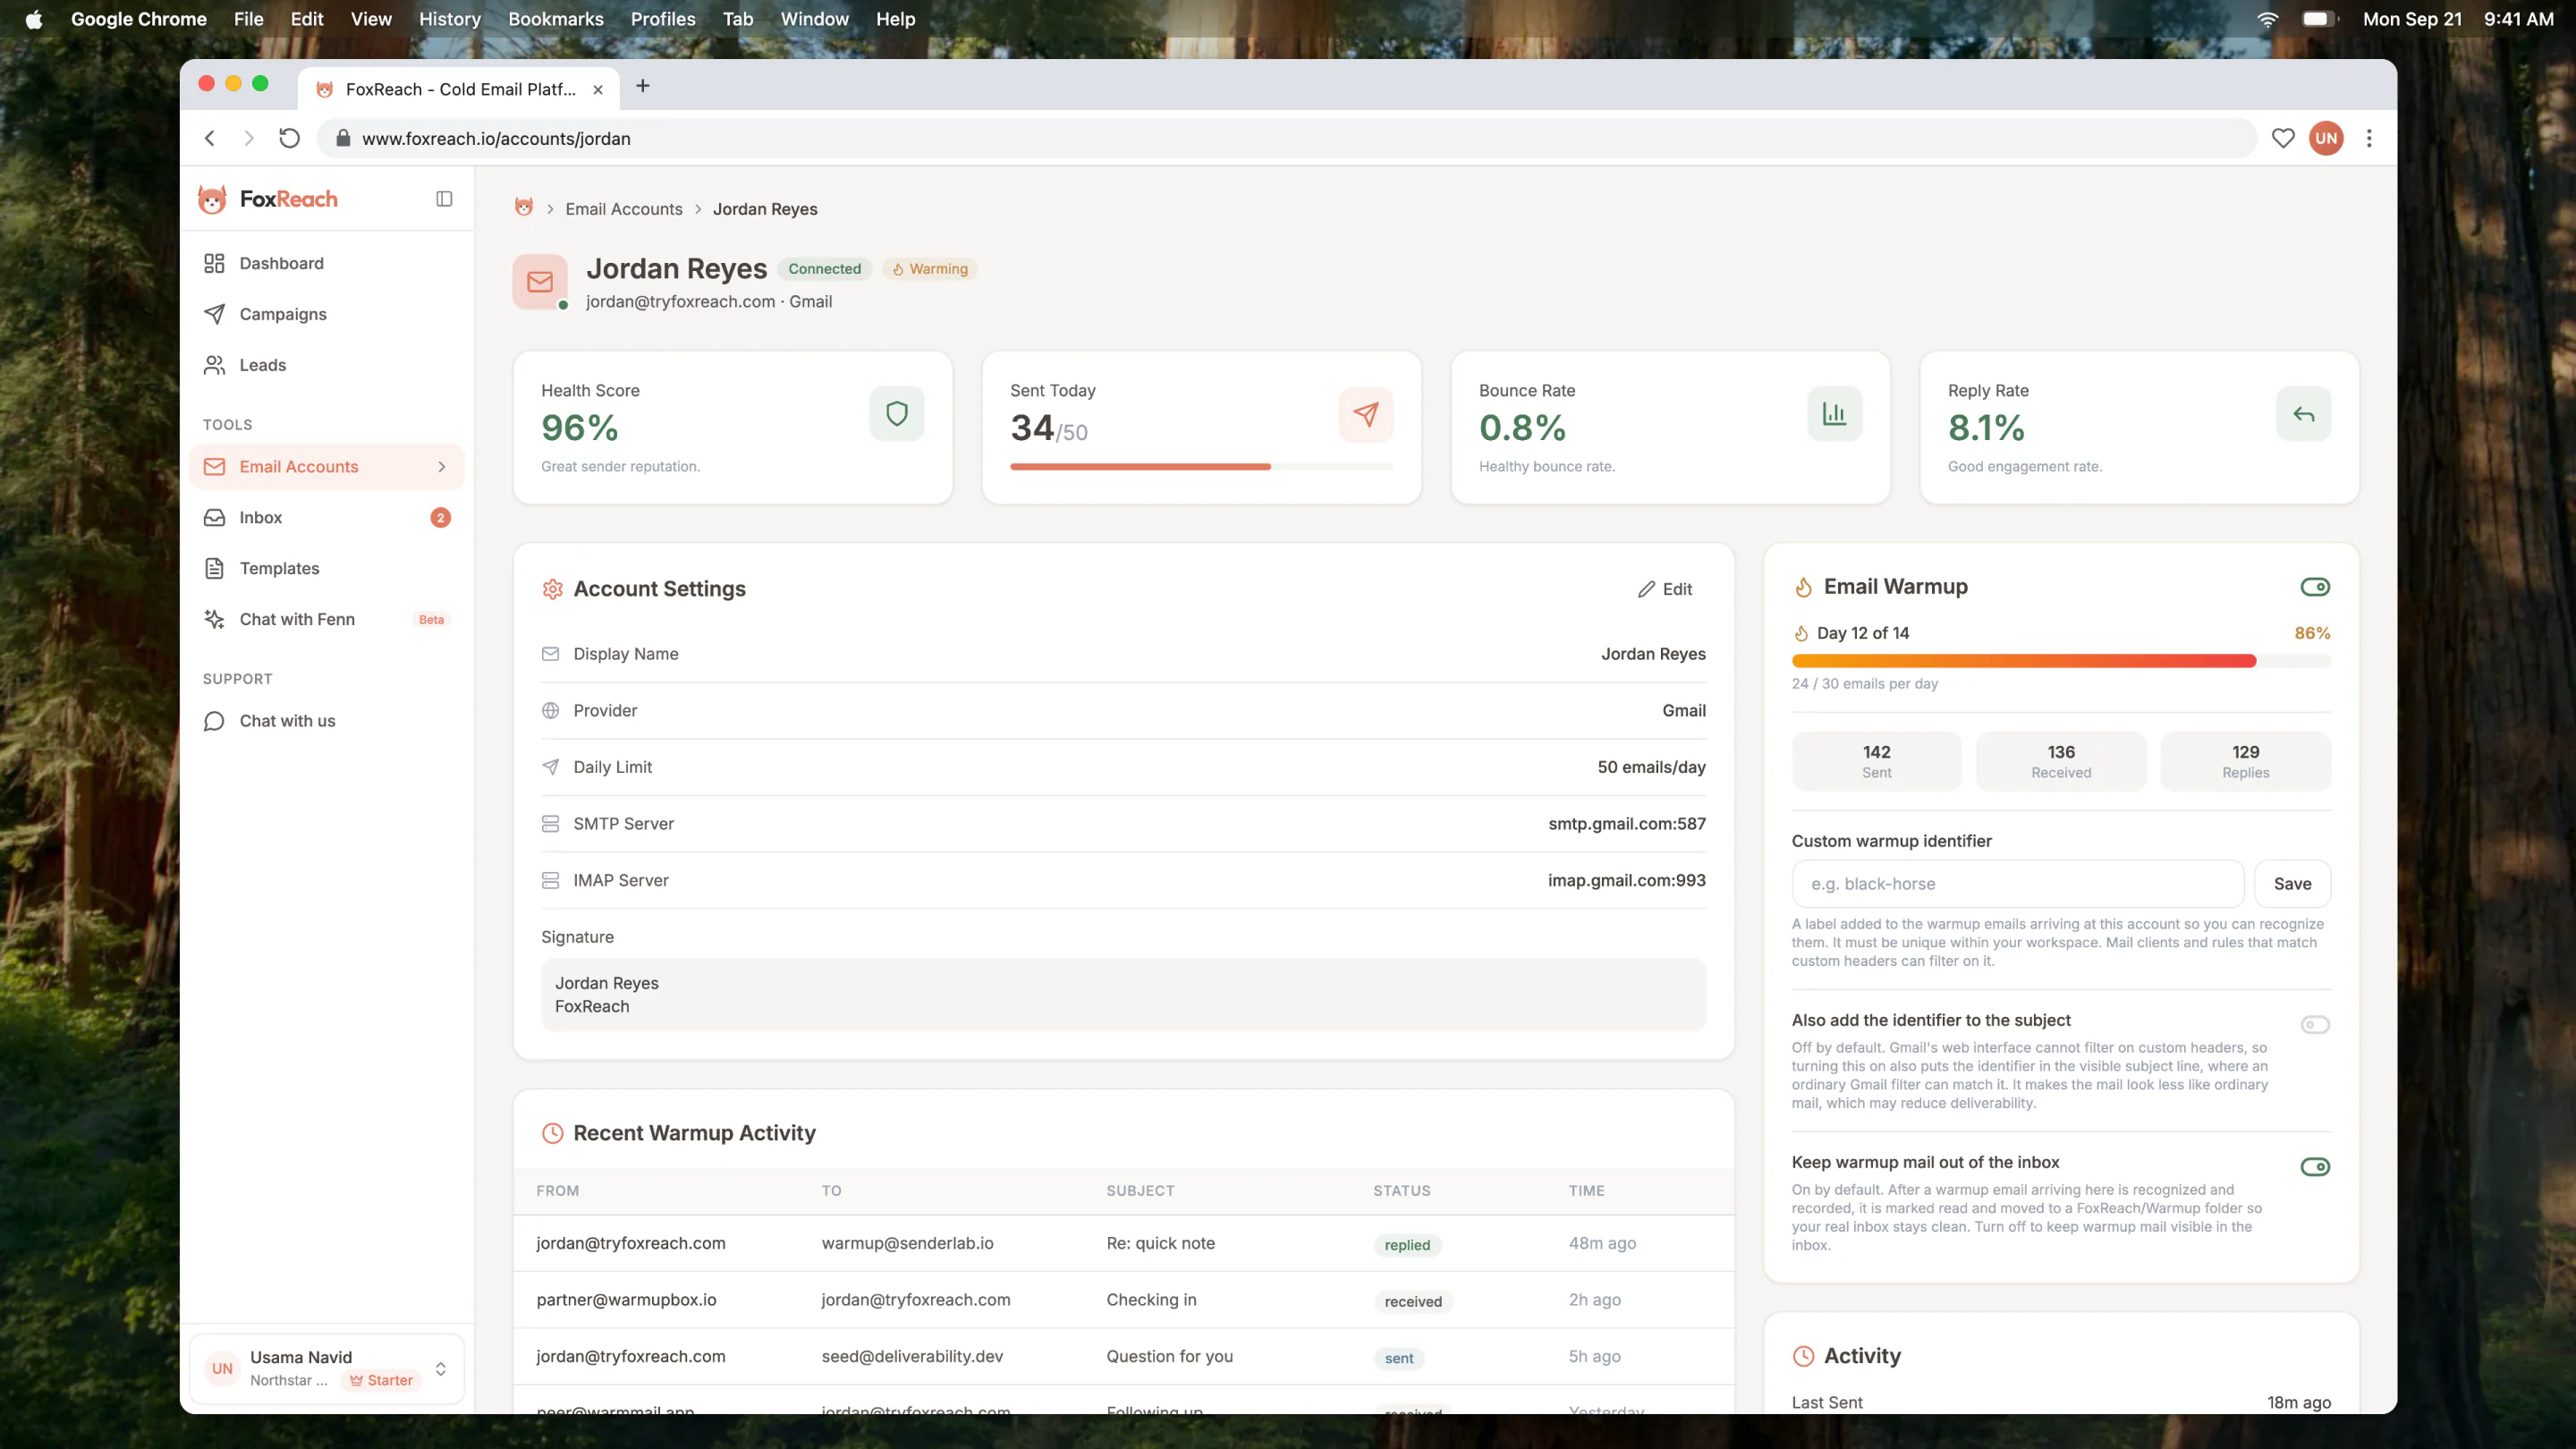This screenshot has height=1449, width=2576.
Task: Click the 142 Sent stat tile
Action: [x=1876, y=761]
